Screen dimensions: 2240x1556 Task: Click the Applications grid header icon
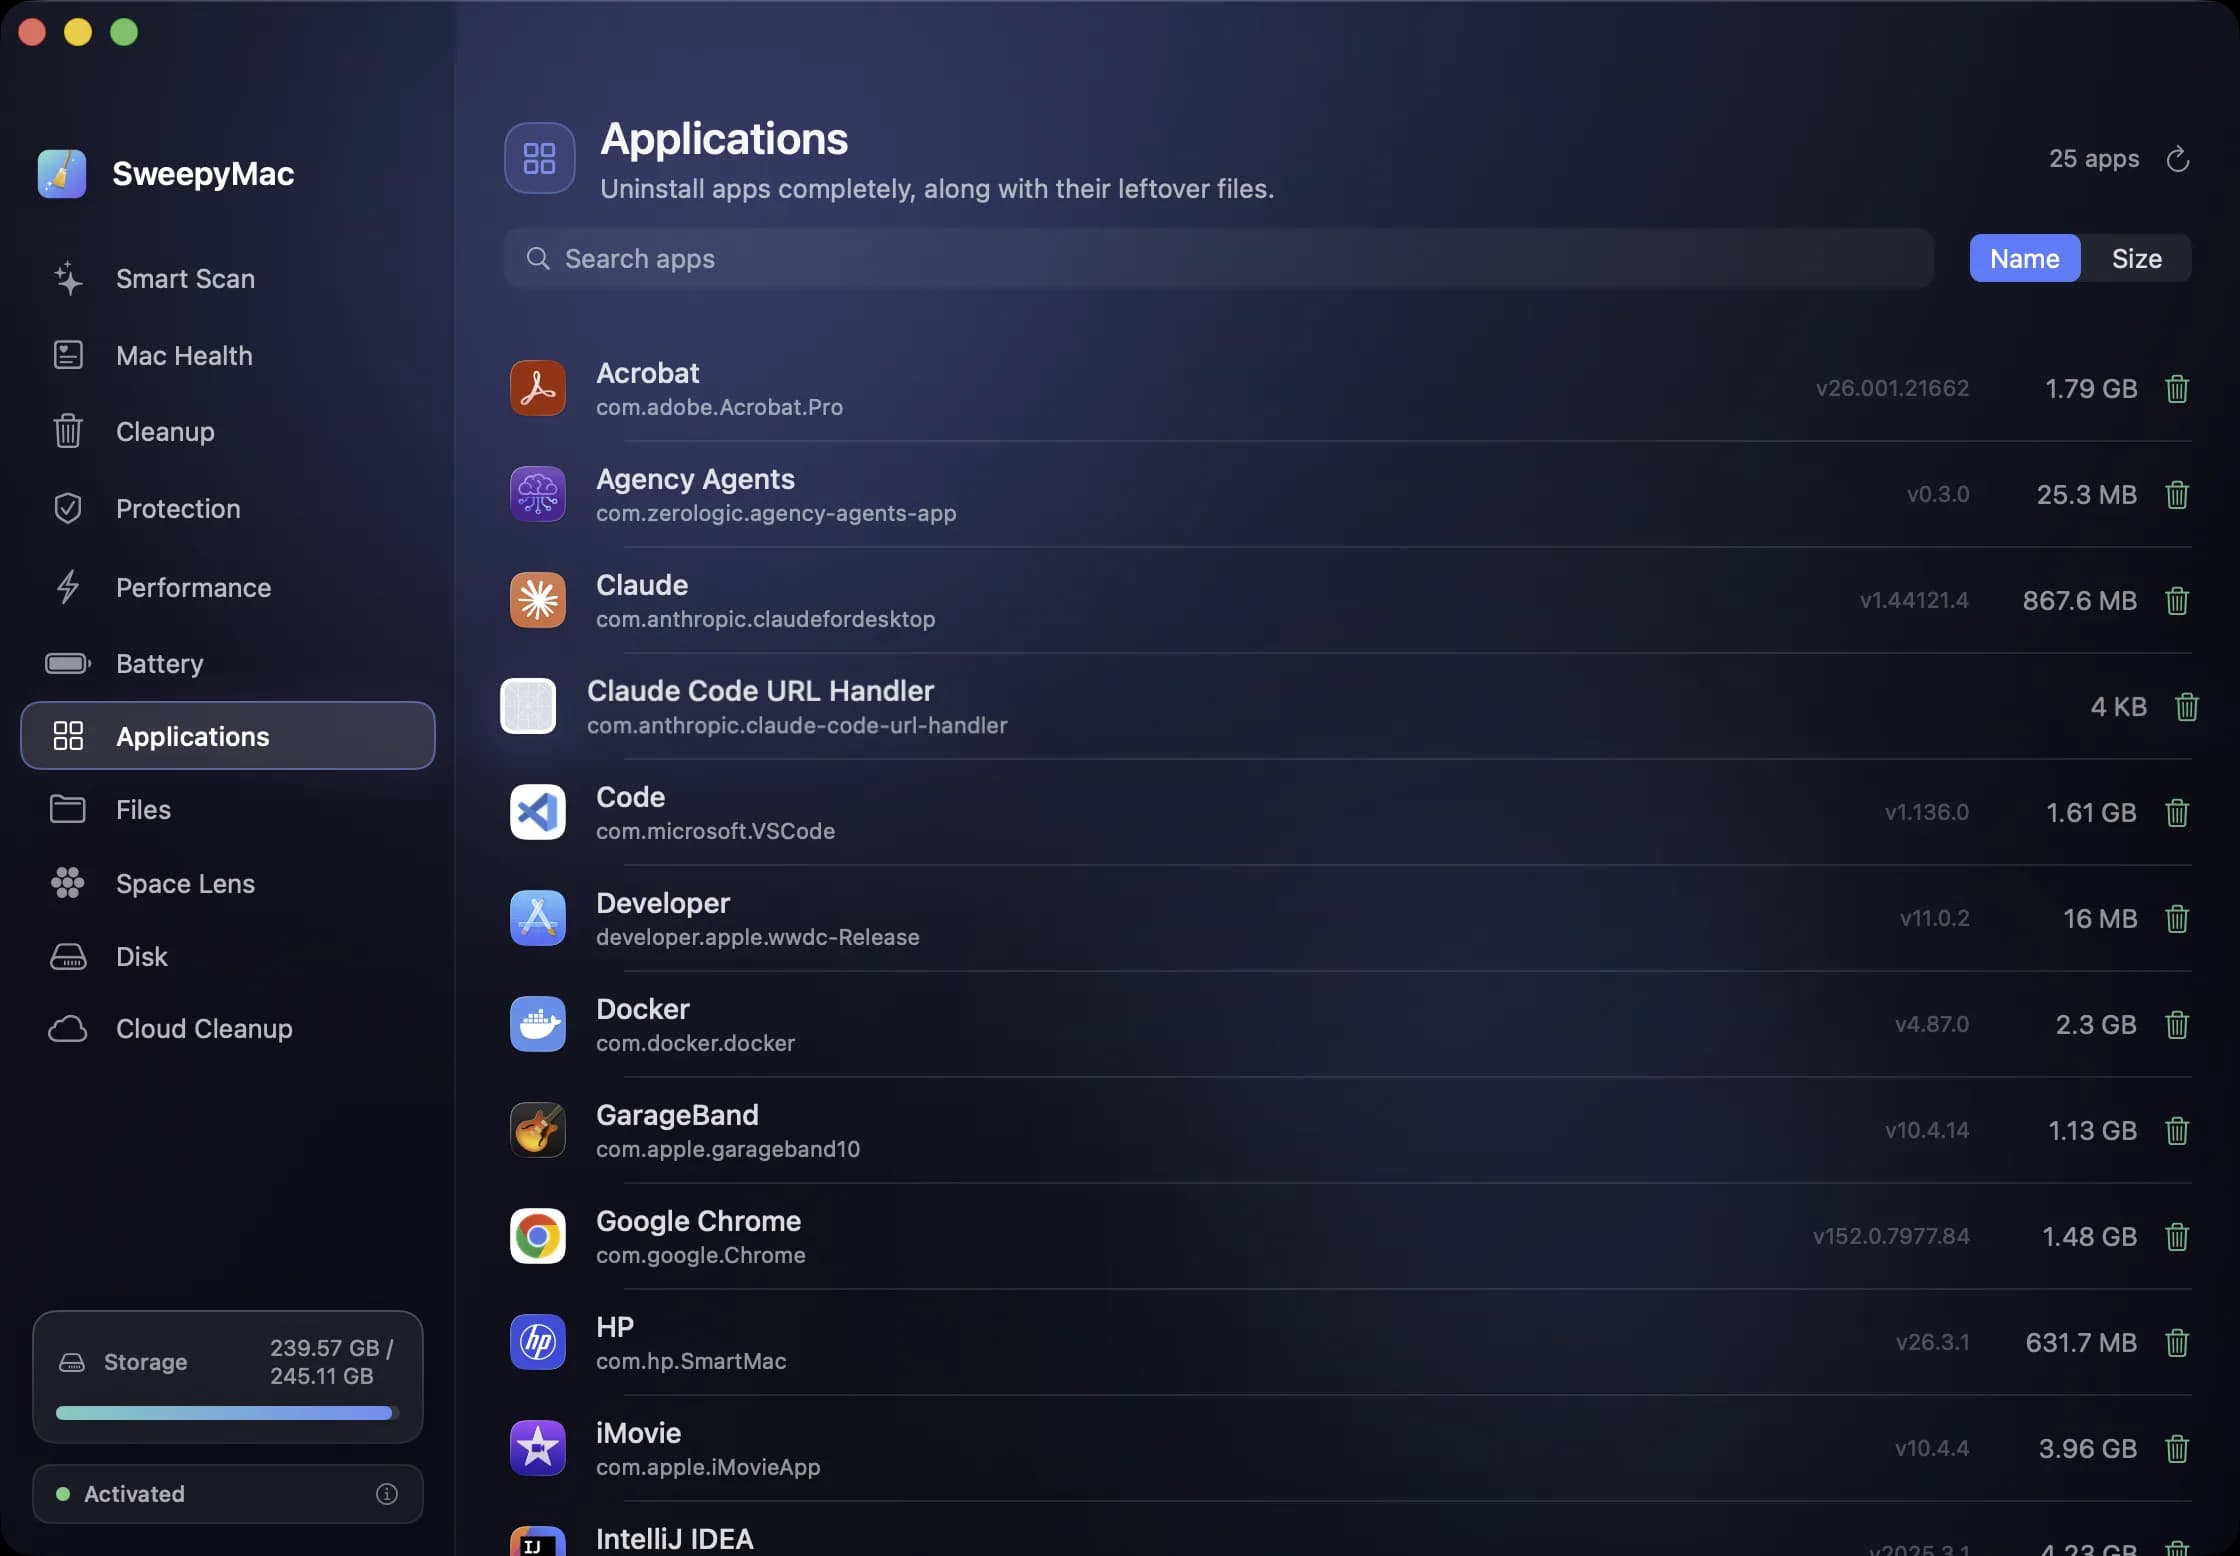click(x=540, y=158)
